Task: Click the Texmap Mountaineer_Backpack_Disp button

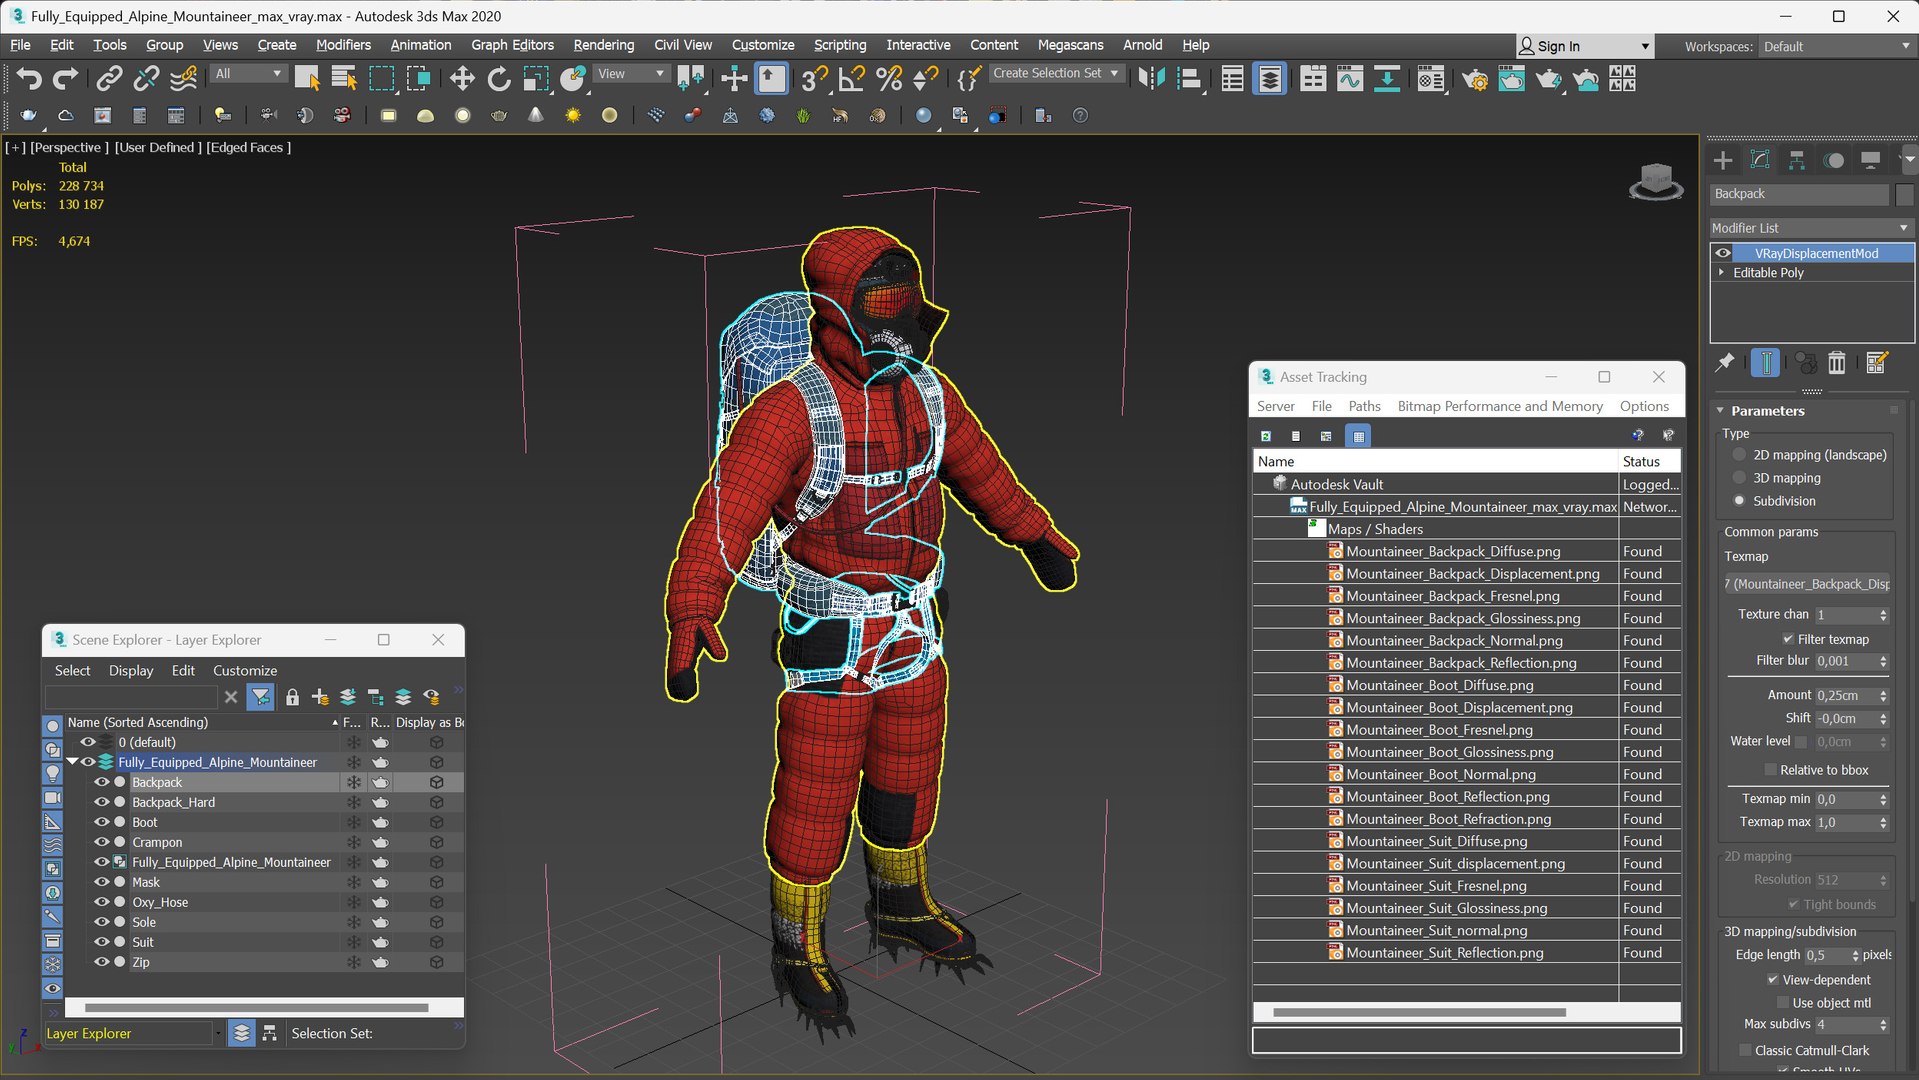Action: click(1807, 584)
